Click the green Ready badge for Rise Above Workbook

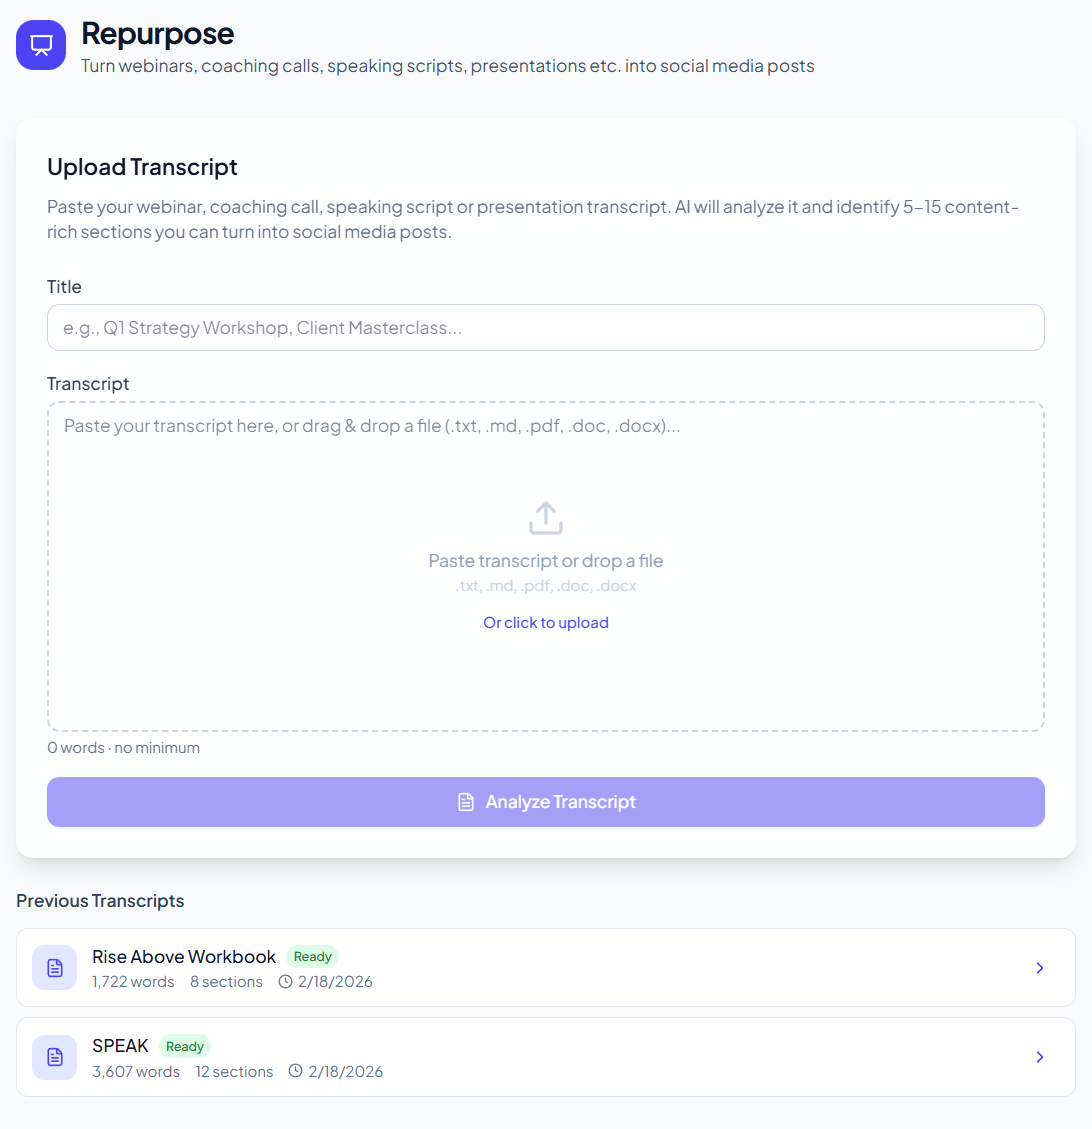(312, 956)
